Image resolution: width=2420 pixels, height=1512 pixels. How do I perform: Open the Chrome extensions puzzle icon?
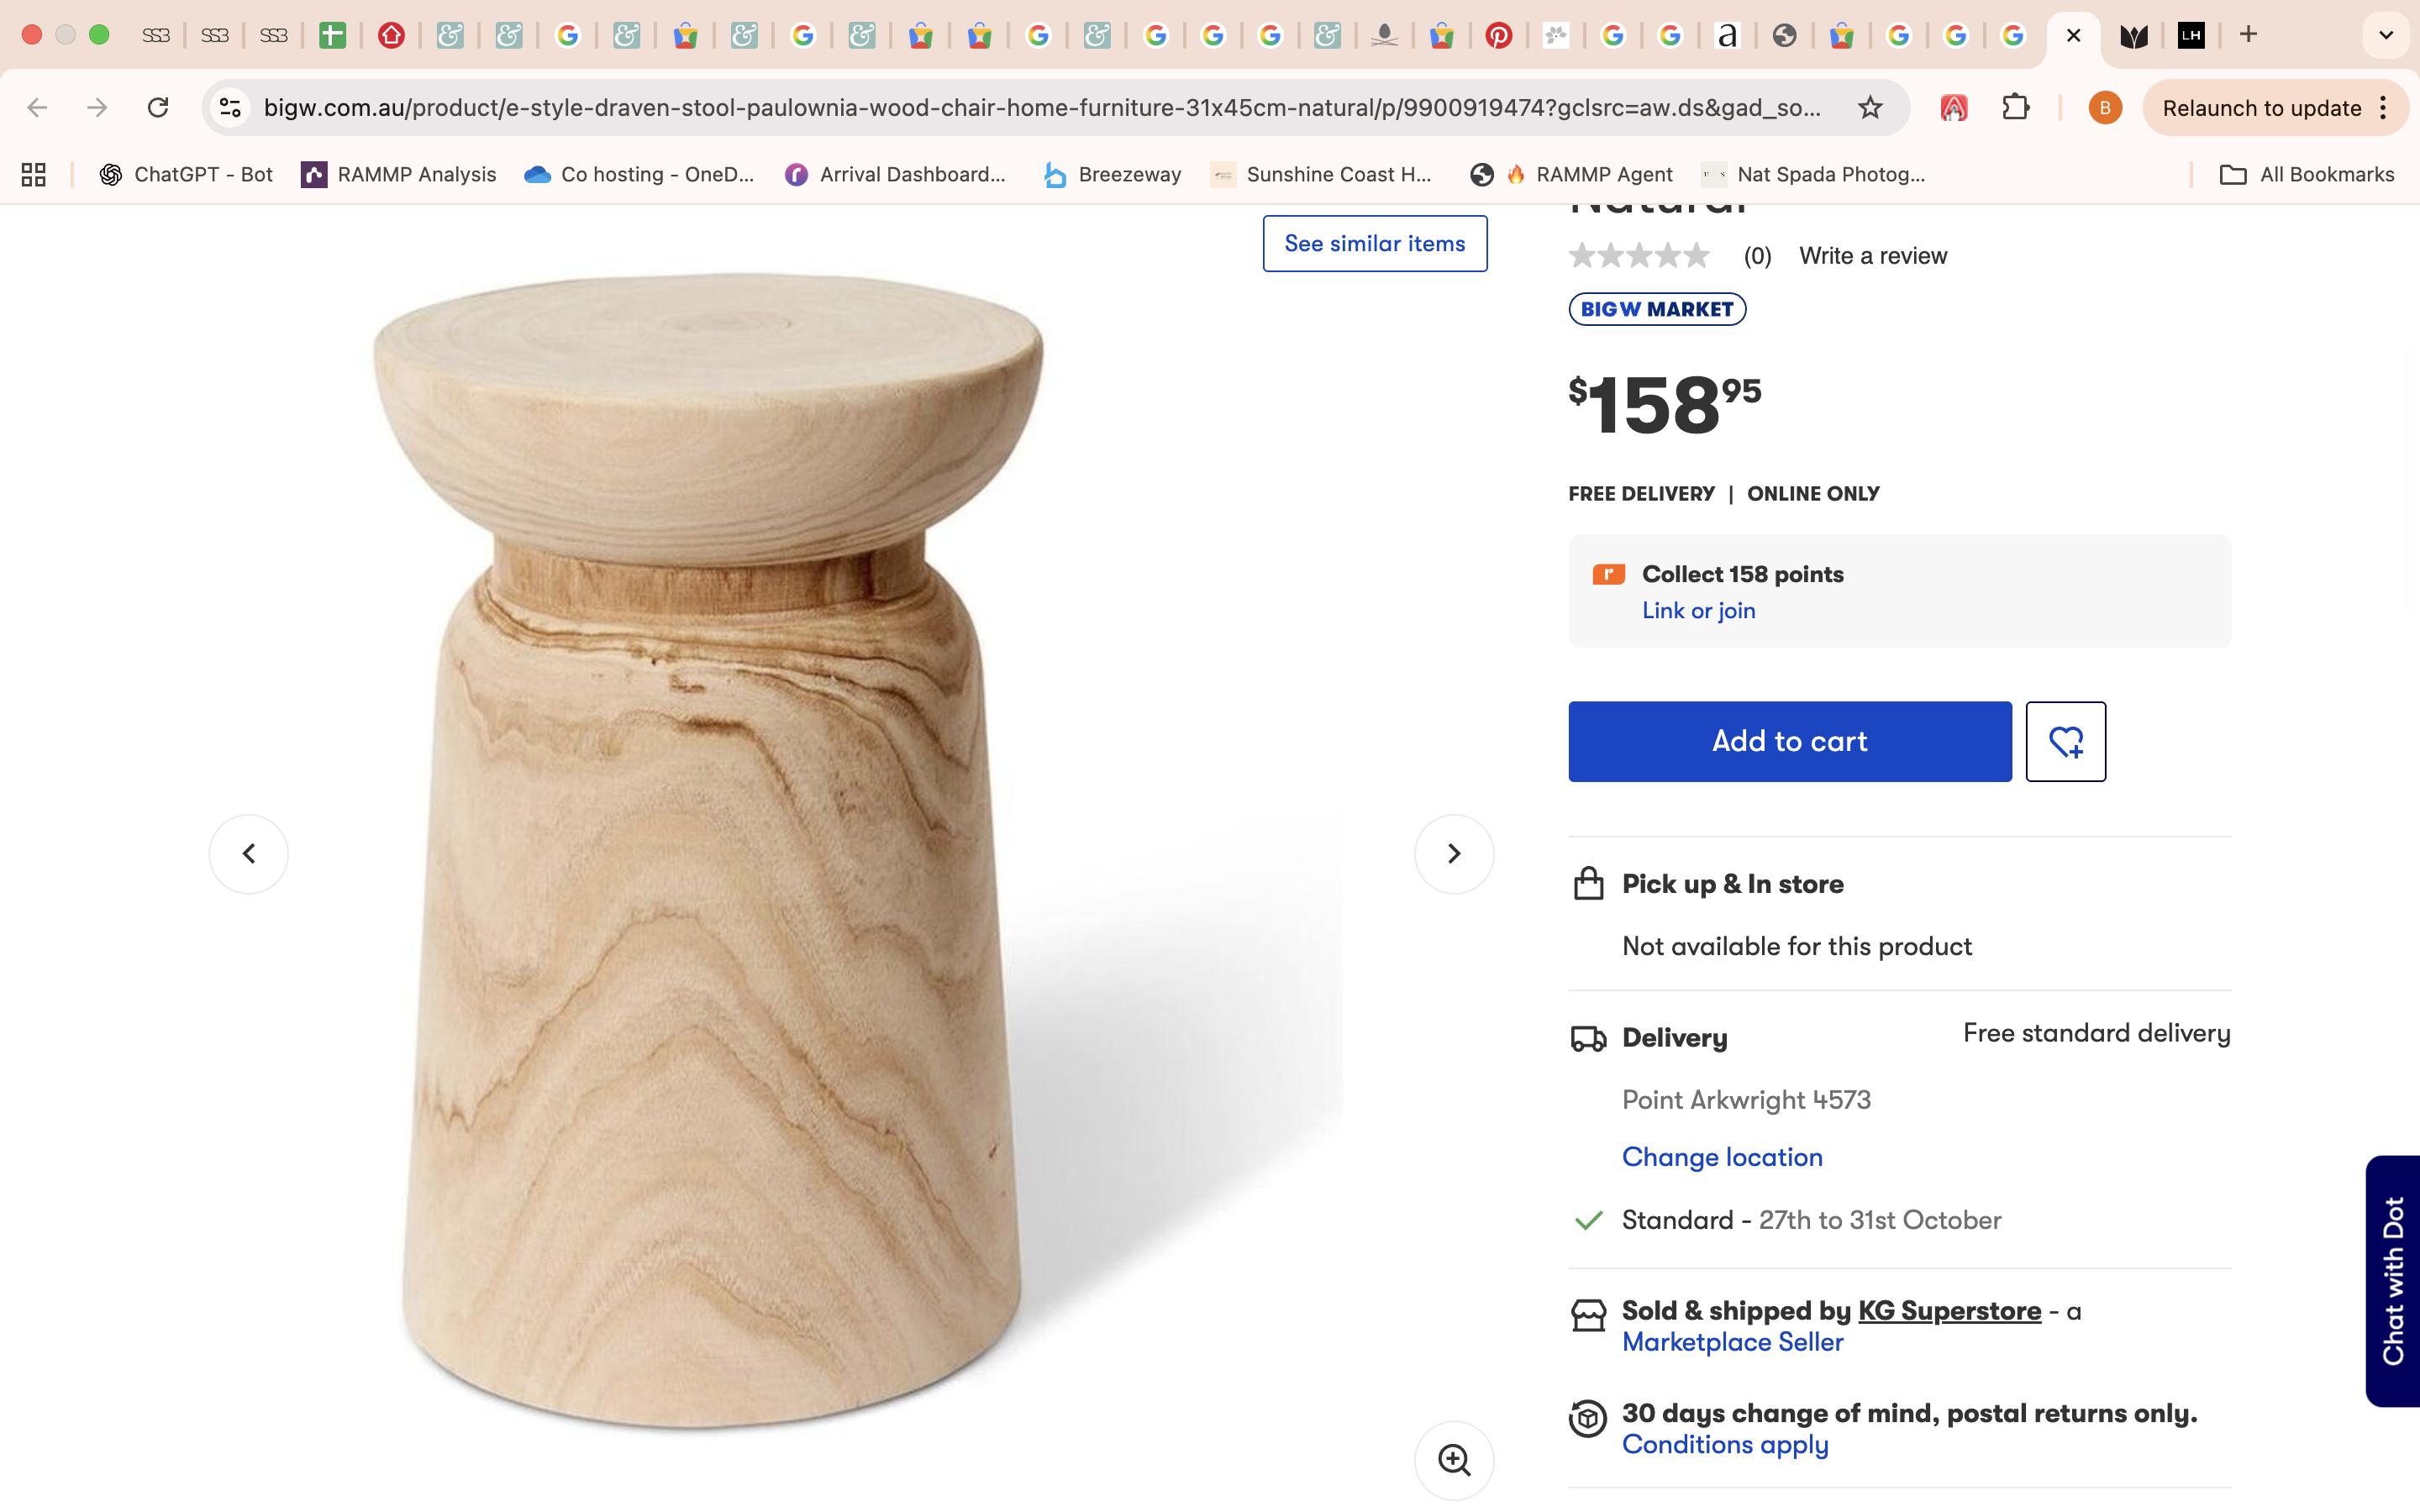click(2016, 108)
